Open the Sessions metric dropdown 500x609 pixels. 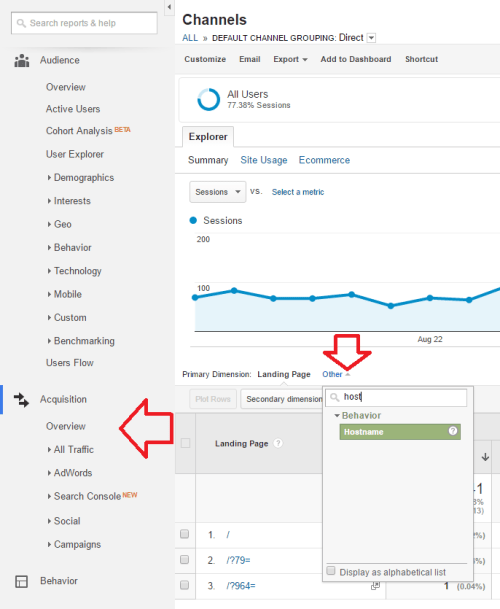click(x=218, y=192)
